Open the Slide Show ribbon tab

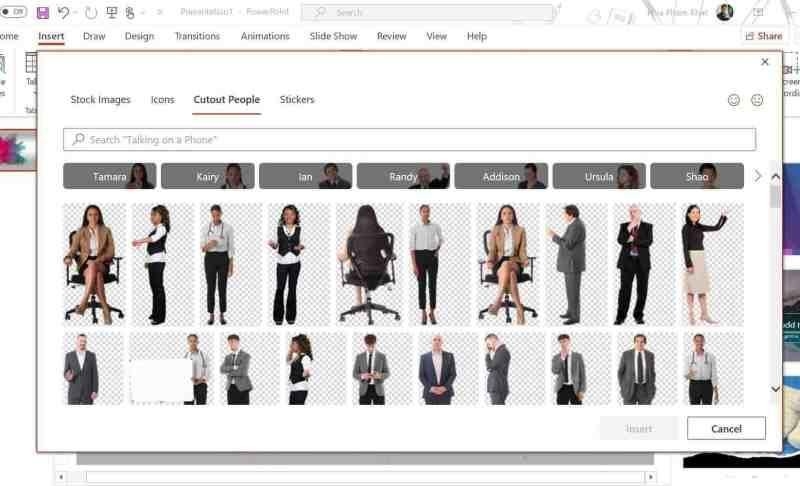point(333,36)
